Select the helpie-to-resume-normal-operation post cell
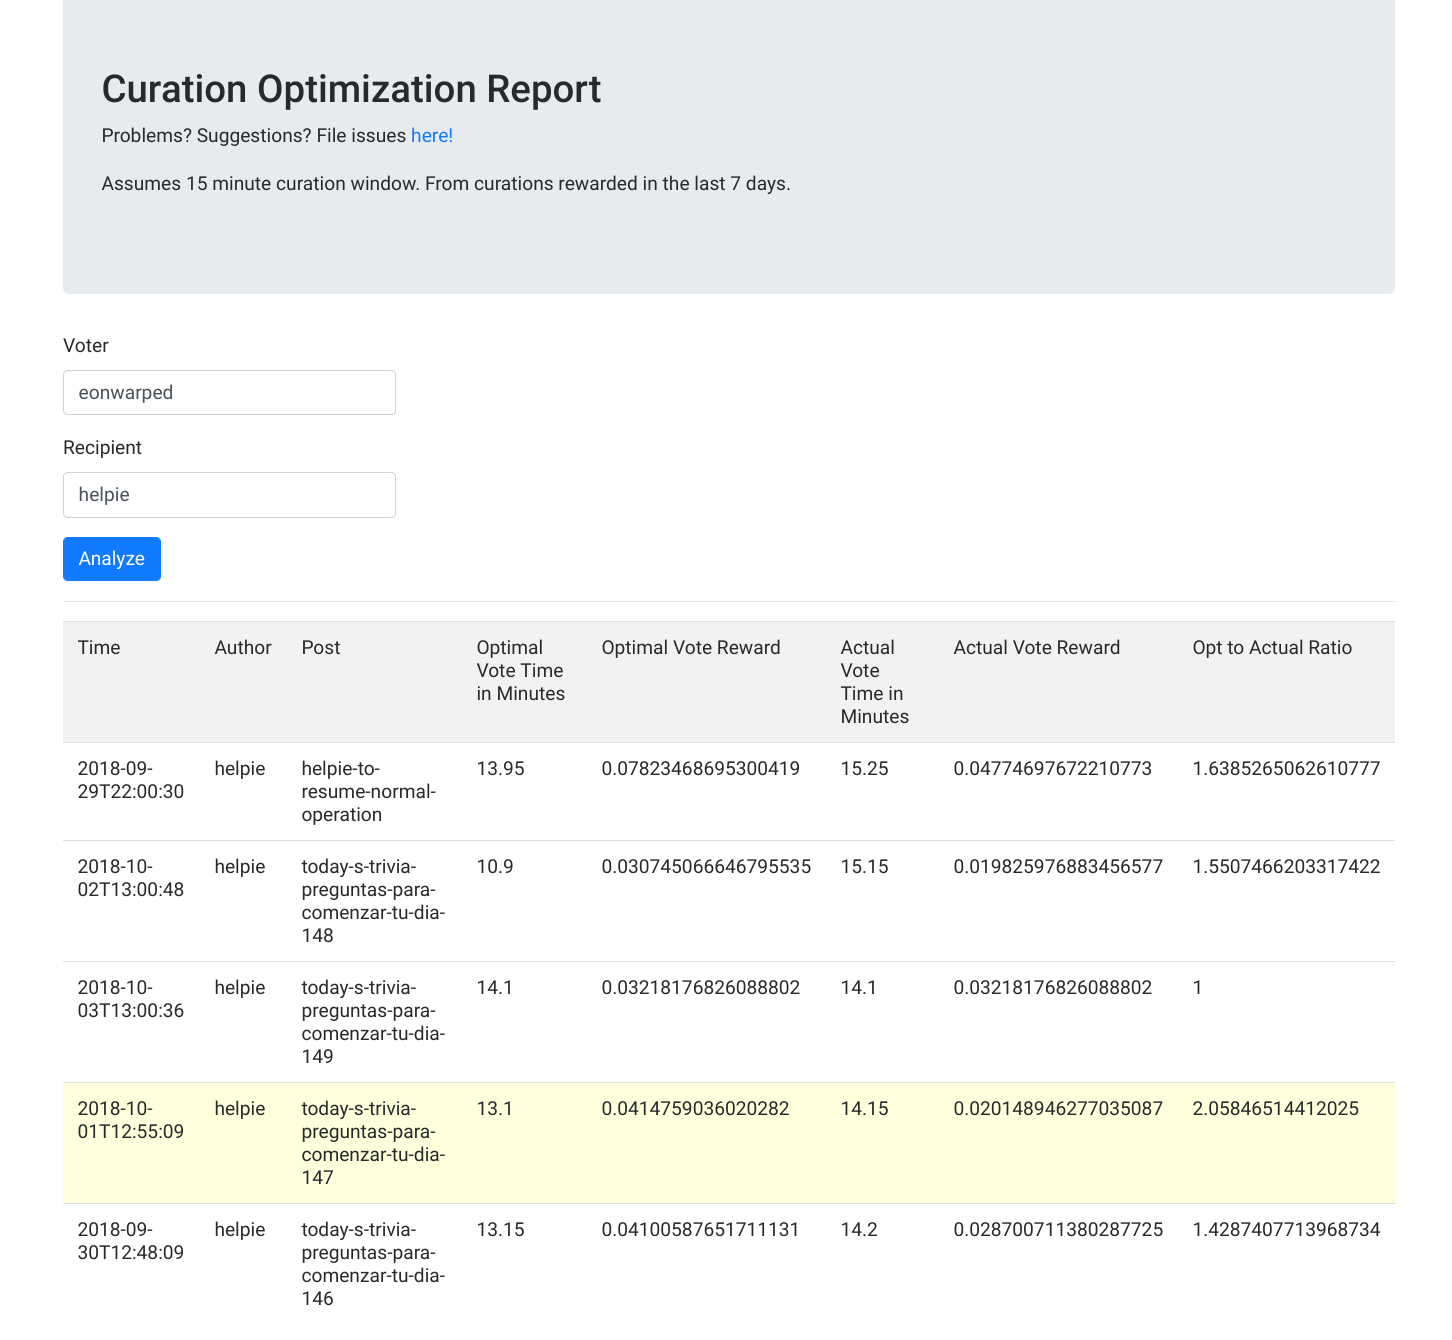The height and width of the screenshot is (1340, 1452). click(x=369, y=792)
